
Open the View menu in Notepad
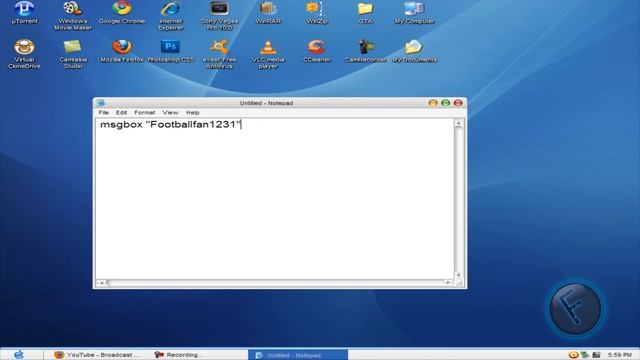pos(170,112)
